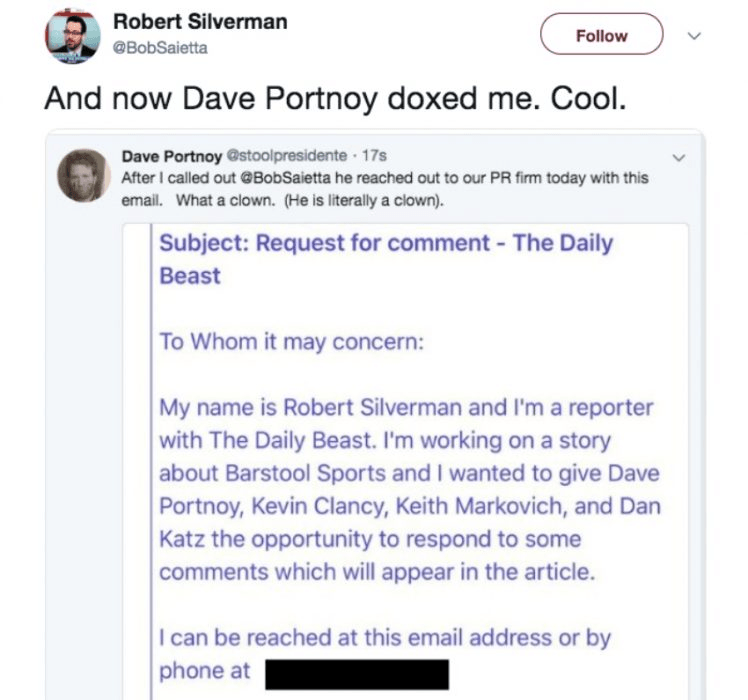Click the "I can be reached at" line
Screen dimensions: 748x700
click(385, 638)
